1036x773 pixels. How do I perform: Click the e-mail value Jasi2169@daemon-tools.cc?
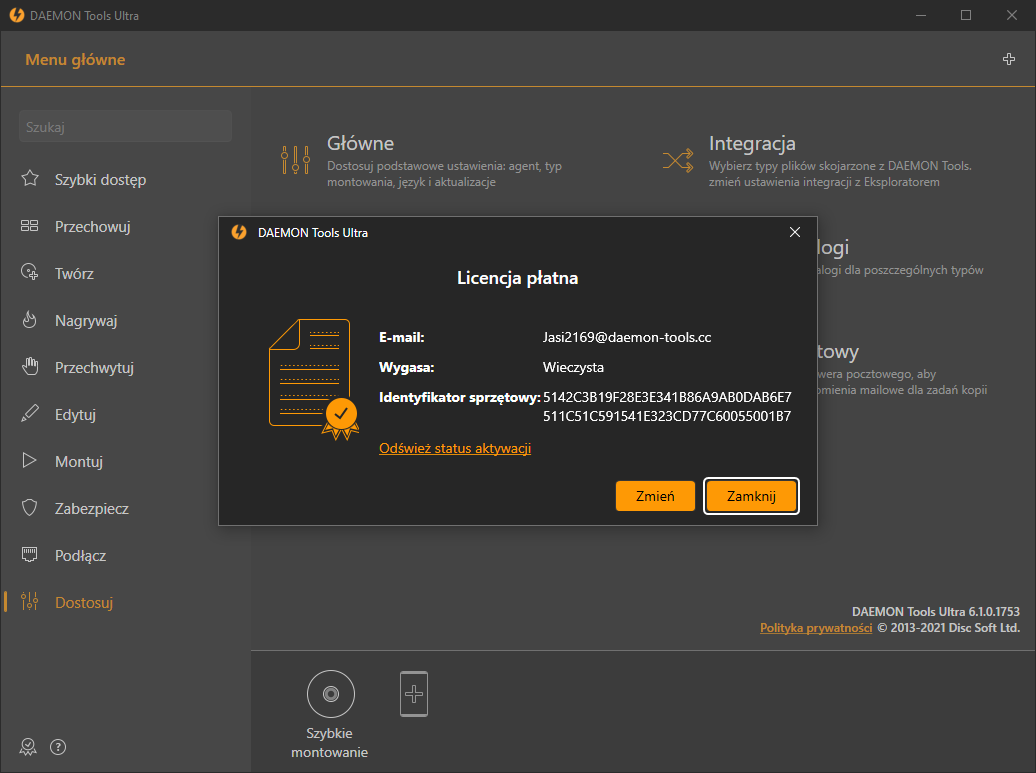pos(627,337)
